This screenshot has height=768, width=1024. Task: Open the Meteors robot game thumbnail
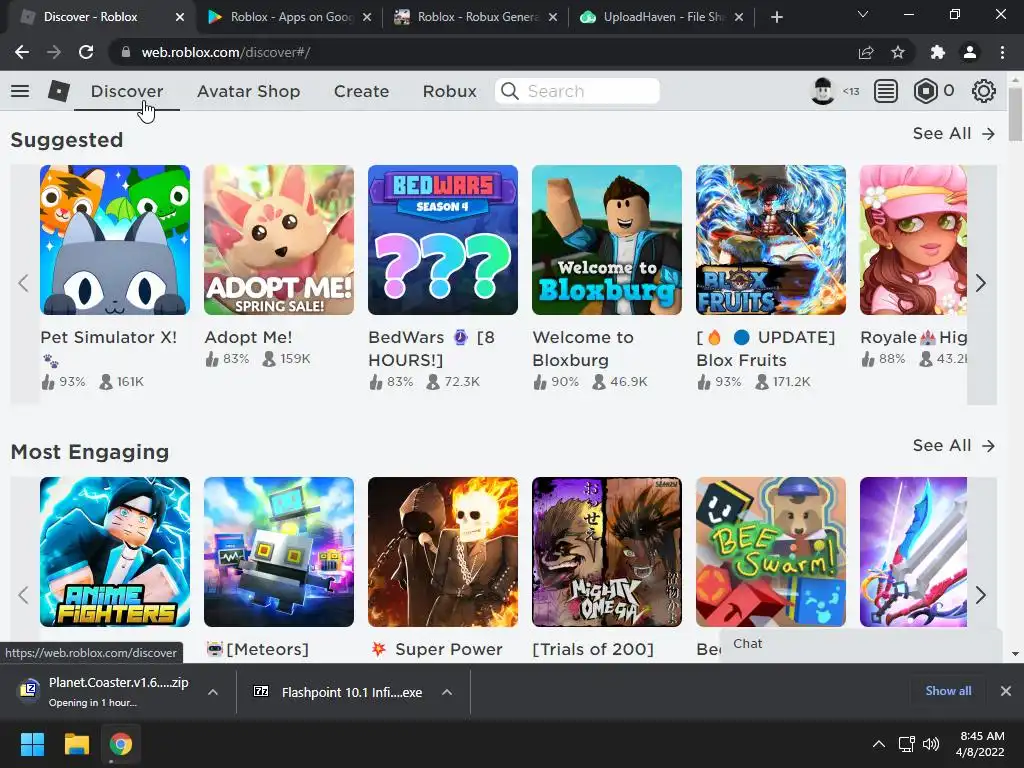point(279,552)
